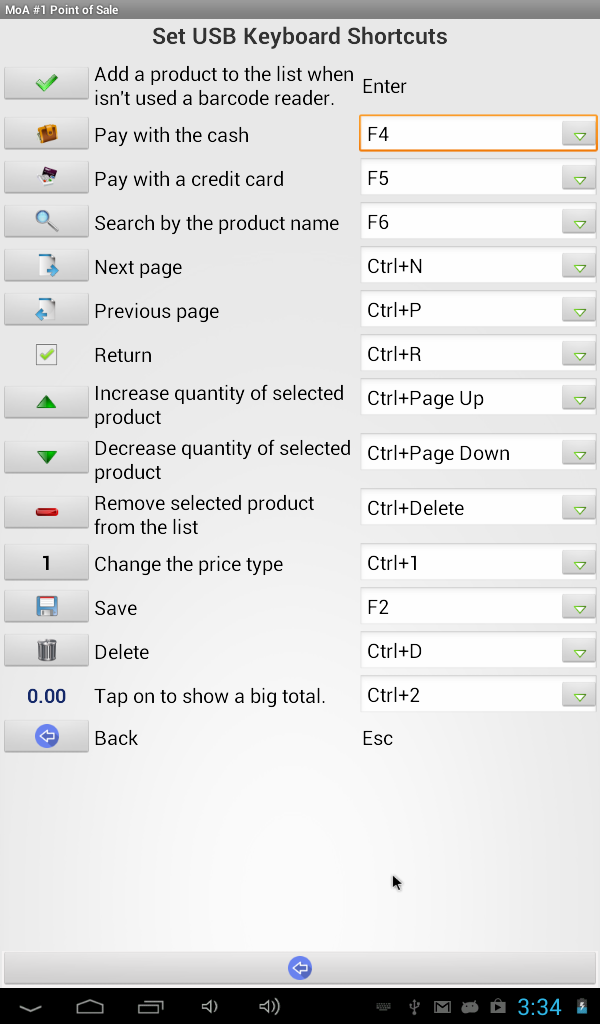Click the wallet icon for cash payment
The height and width of the screenshot is (1024, 600).
pyautogui.click(x=46, y=134)
